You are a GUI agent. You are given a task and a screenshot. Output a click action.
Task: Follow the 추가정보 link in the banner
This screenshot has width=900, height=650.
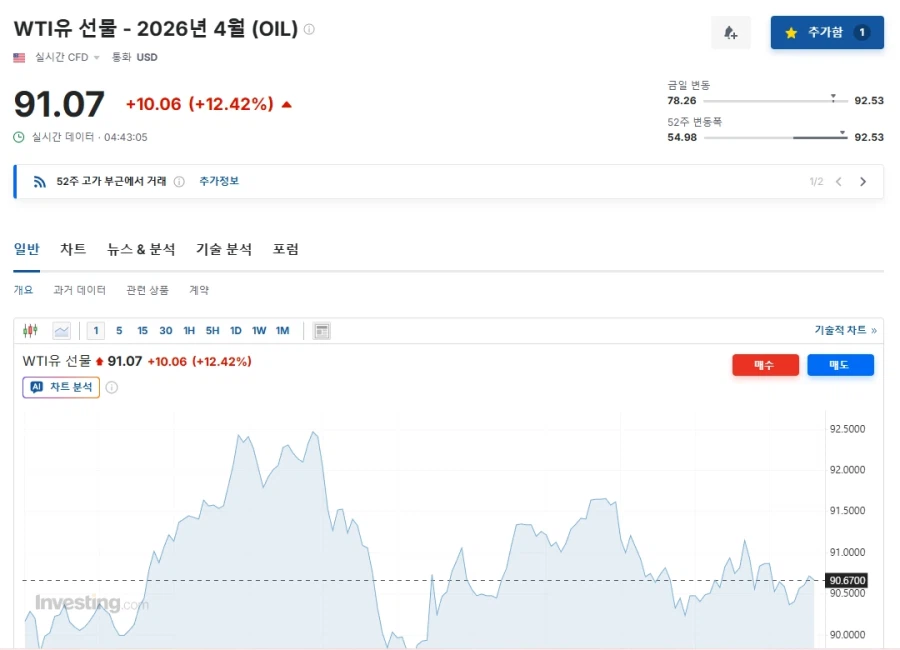[217, 181]
